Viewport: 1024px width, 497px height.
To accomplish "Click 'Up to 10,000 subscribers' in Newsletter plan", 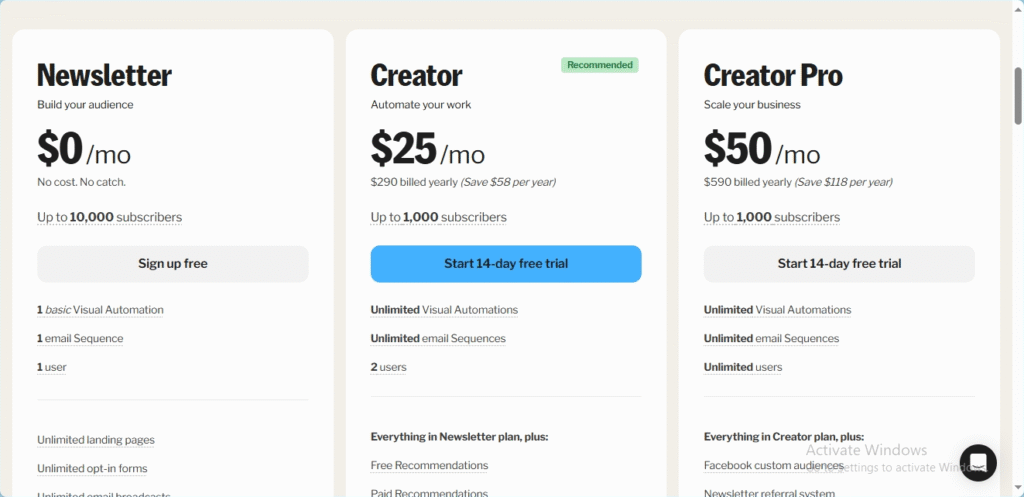I will pyautogui.click(x=110, y=217).
